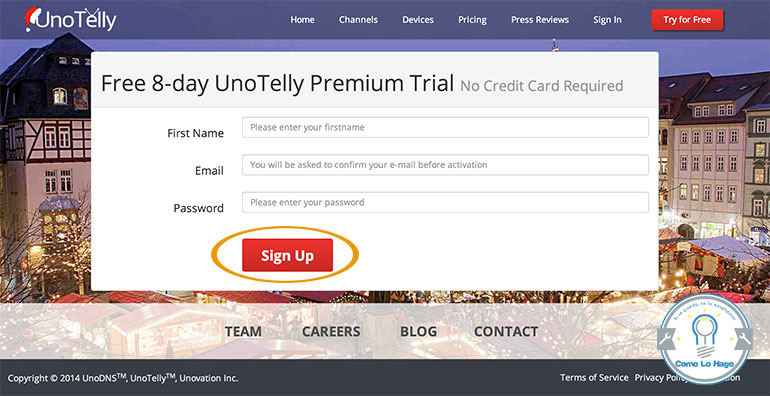
Task: Open Press Reviews in navigation
Action: [x=540, y=20]
